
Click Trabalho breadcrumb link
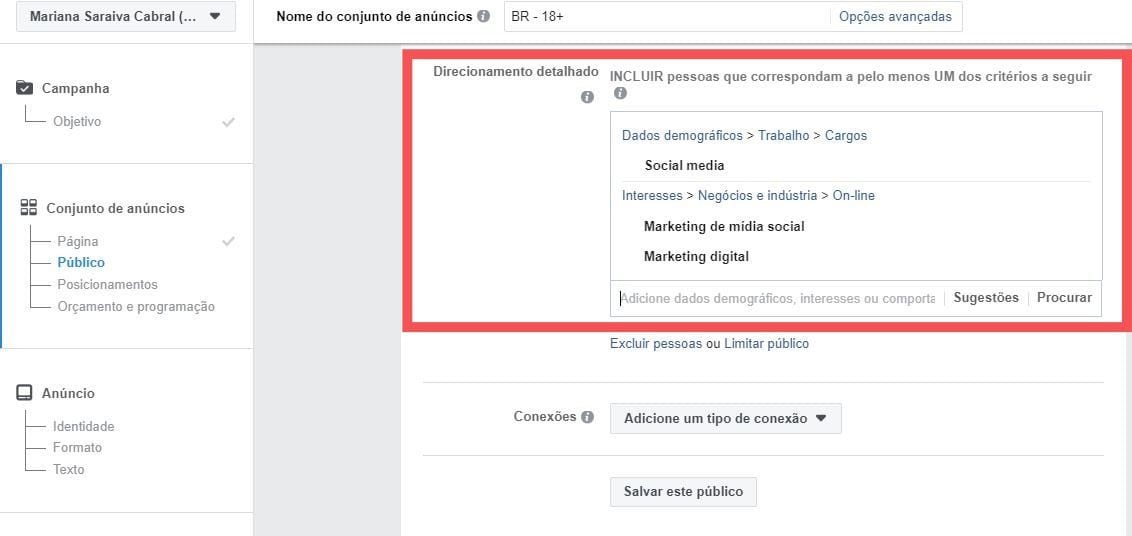pos(783,135)
